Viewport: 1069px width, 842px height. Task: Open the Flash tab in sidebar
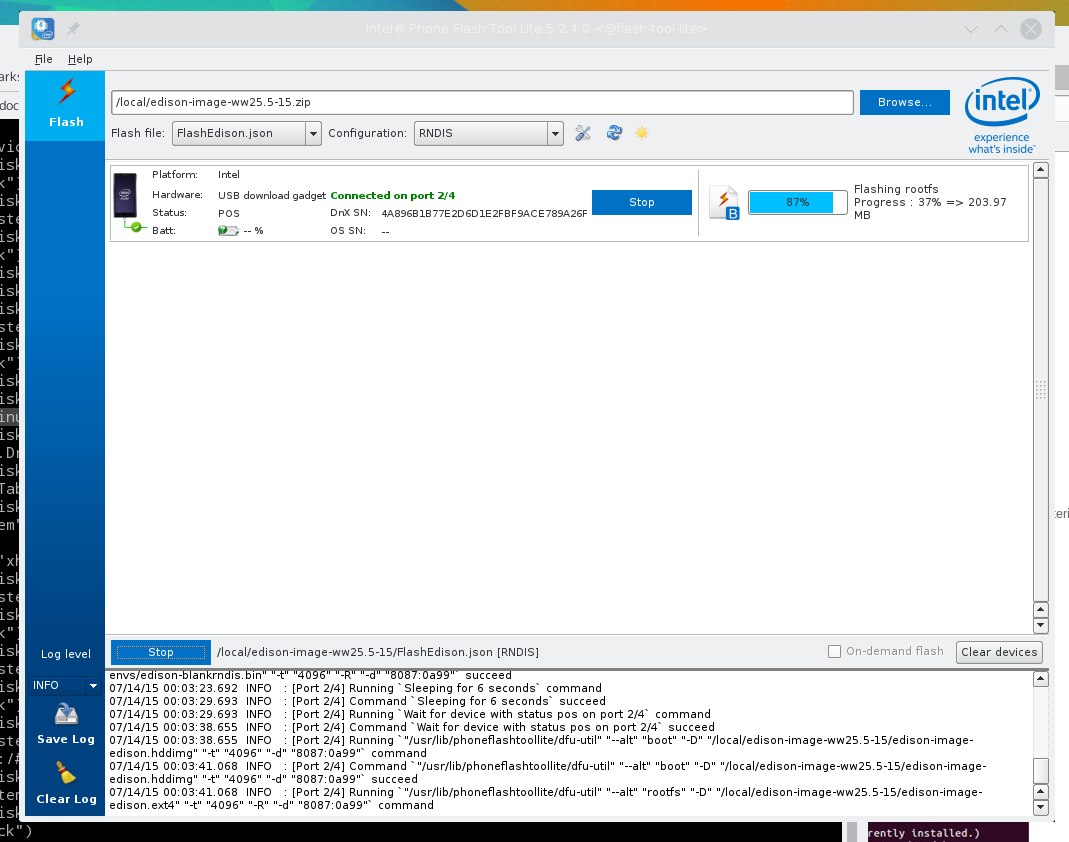[x=65, y=105]
